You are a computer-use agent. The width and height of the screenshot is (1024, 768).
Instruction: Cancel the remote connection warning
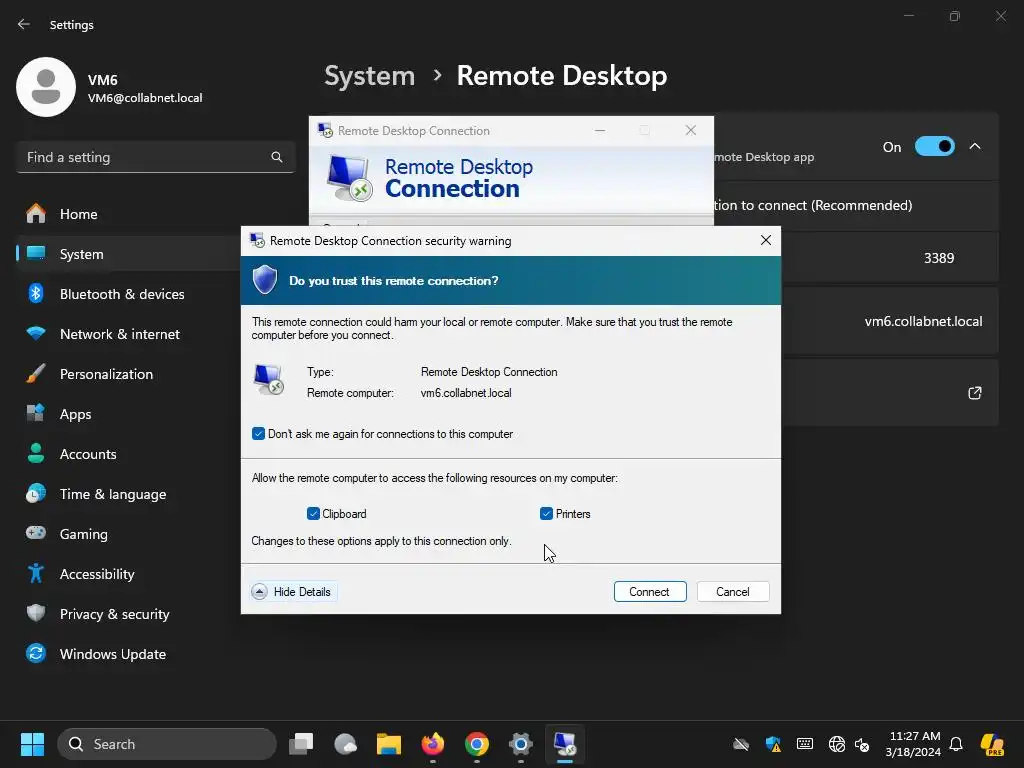pyautogui.click(x=733, y=592)
